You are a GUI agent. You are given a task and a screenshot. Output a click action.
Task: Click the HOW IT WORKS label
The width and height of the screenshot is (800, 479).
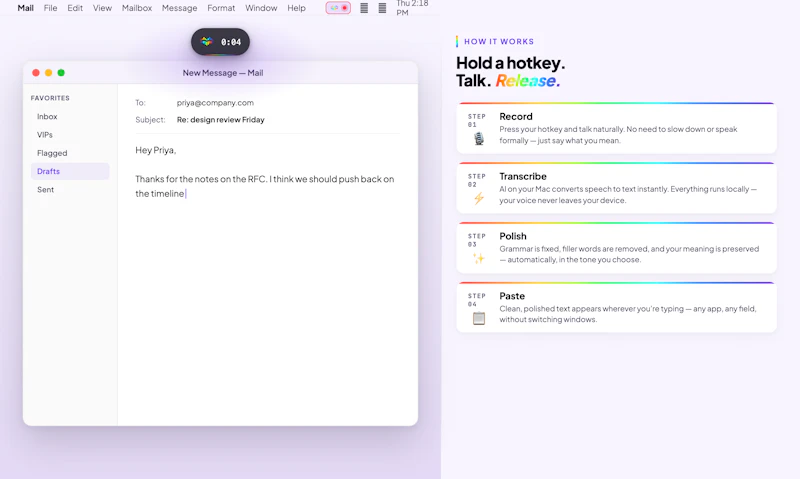(499, 42)
